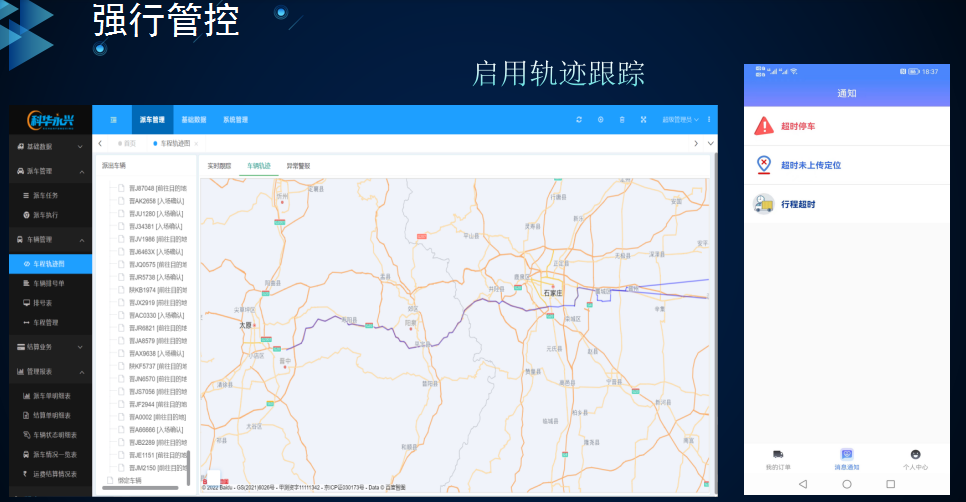This screenshot has height=502, width=966.
Task: Open the 超级管理员 user dropdown
Action: 680,119
